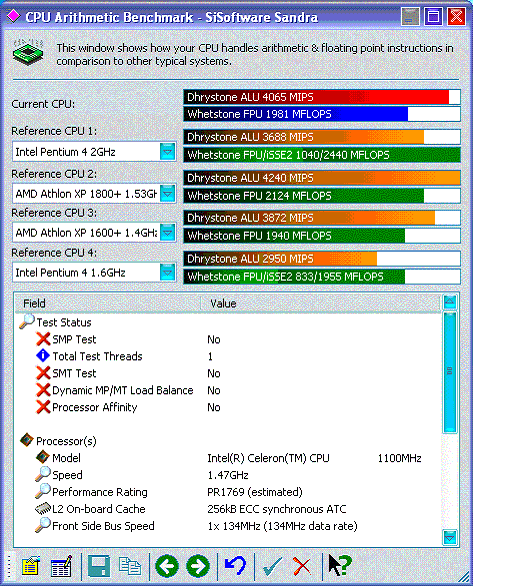Select the Test Status list item

coord(64,322)
